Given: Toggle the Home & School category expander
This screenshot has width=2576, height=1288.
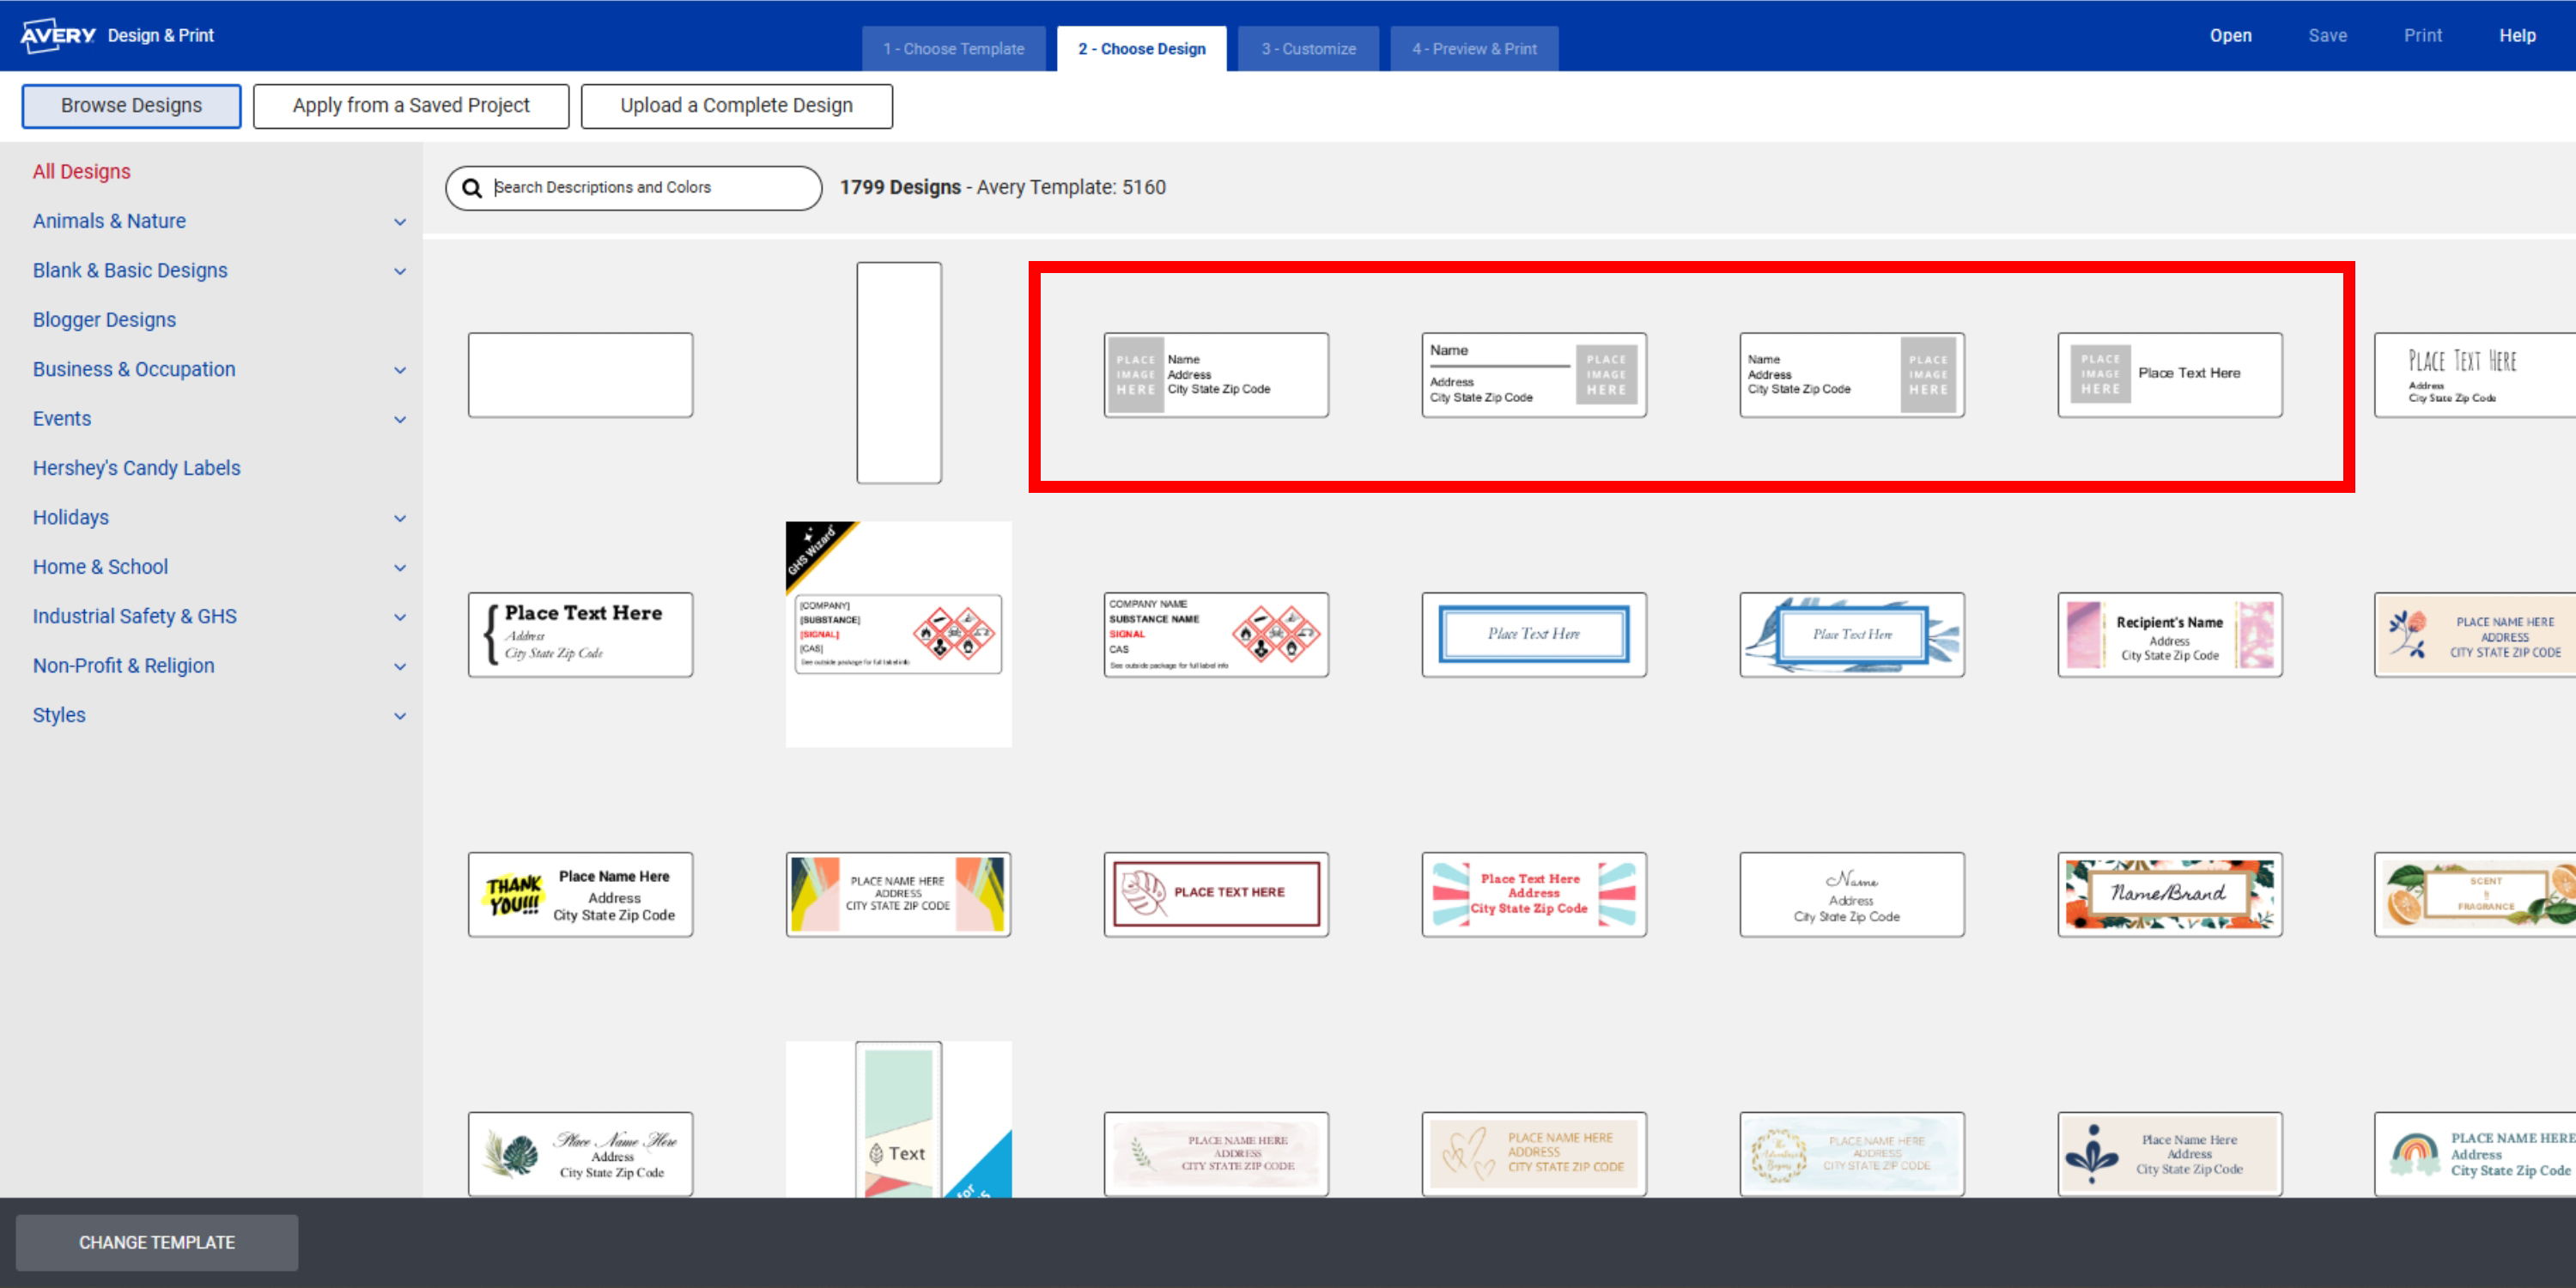Looking at the screenshot, I should [x=404, y=567].
